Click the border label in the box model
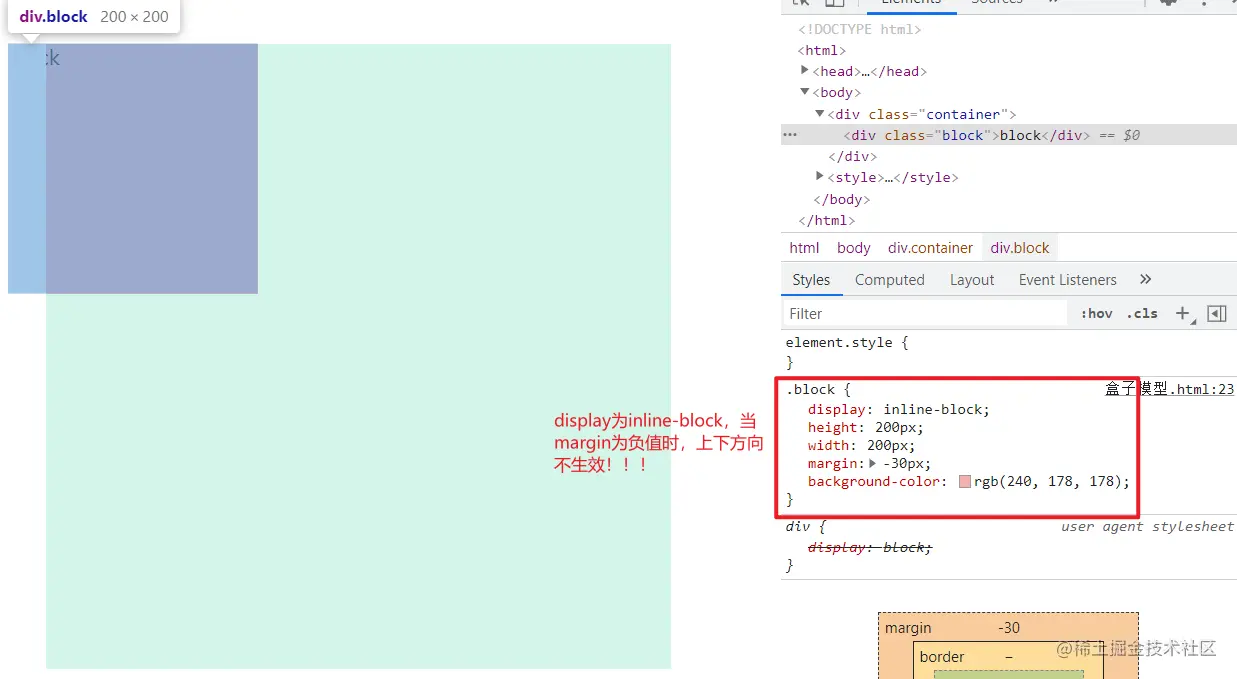The image size is (1237, 679). 942,657
